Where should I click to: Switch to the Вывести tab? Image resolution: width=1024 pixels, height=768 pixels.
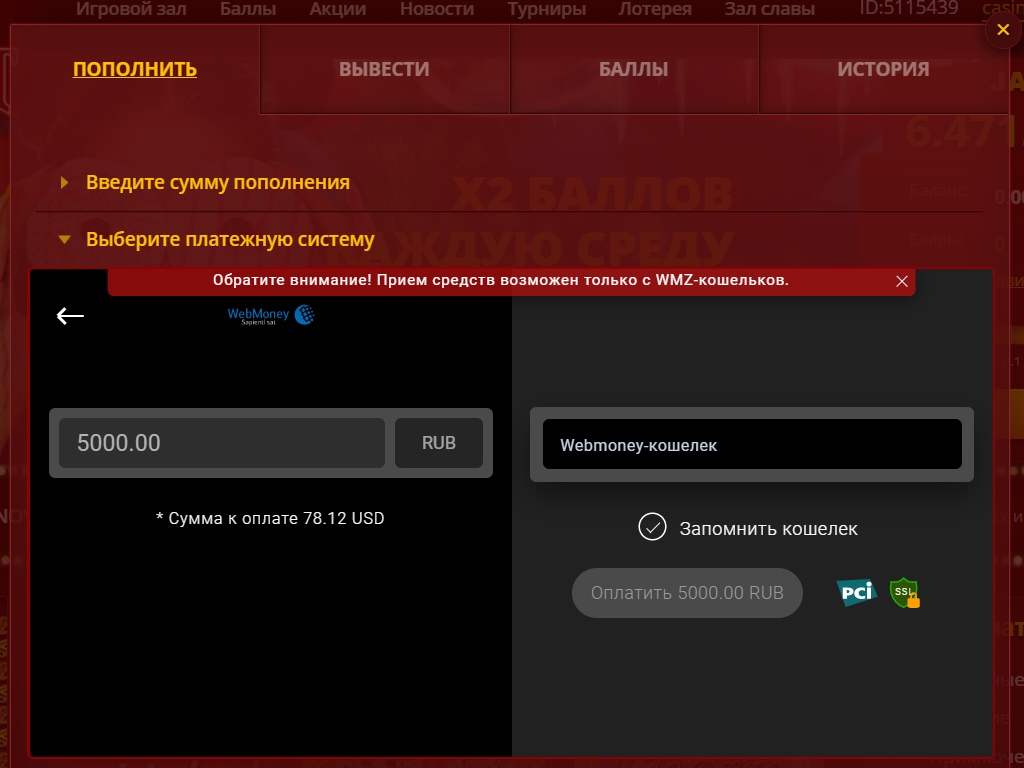pos(384,69)
